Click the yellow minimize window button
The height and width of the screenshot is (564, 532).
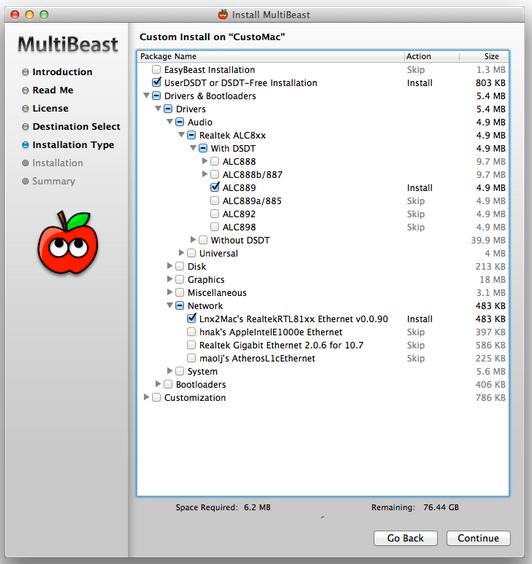click(29, 15)
